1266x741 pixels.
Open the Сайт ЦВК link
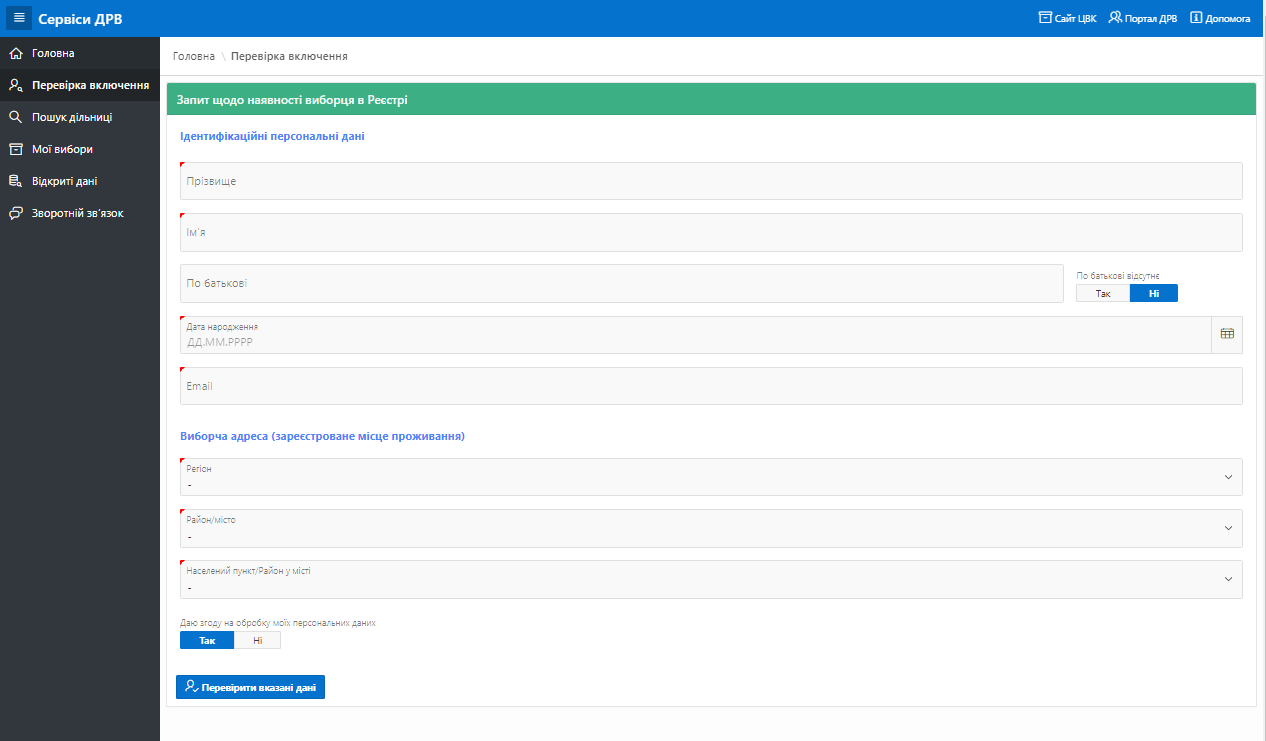(x=1067, y=18)
